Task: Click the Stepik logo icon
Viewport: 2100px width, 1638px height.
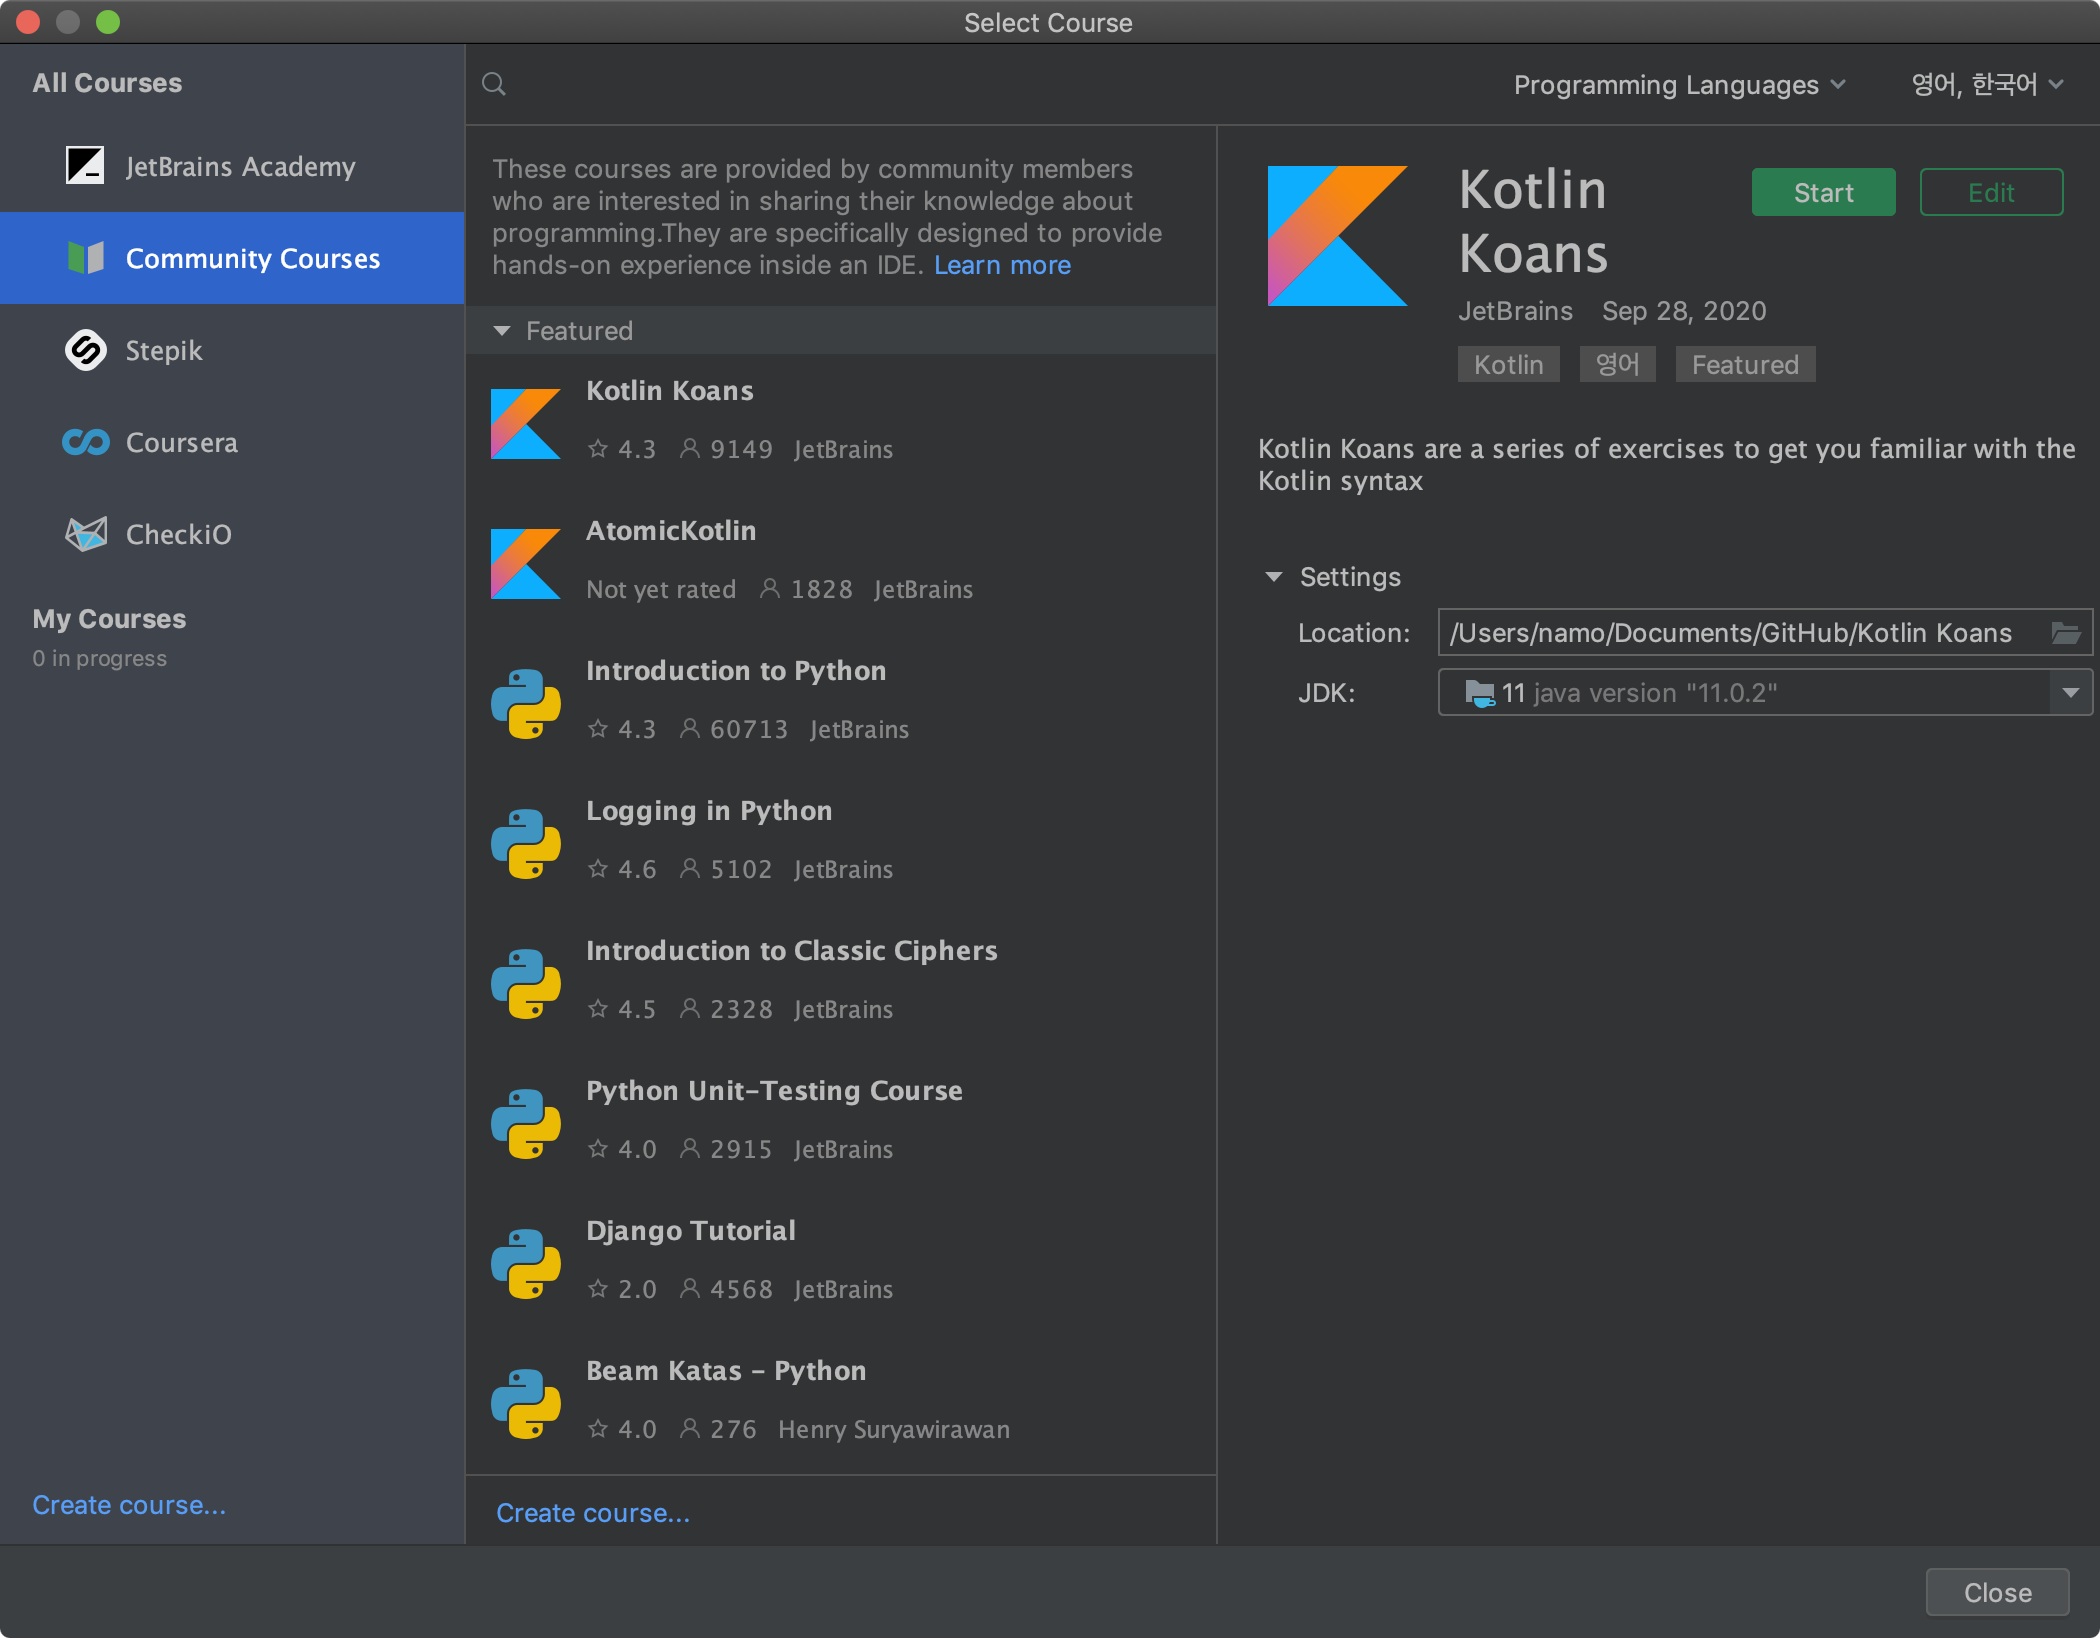Action: tap(85, 350)
